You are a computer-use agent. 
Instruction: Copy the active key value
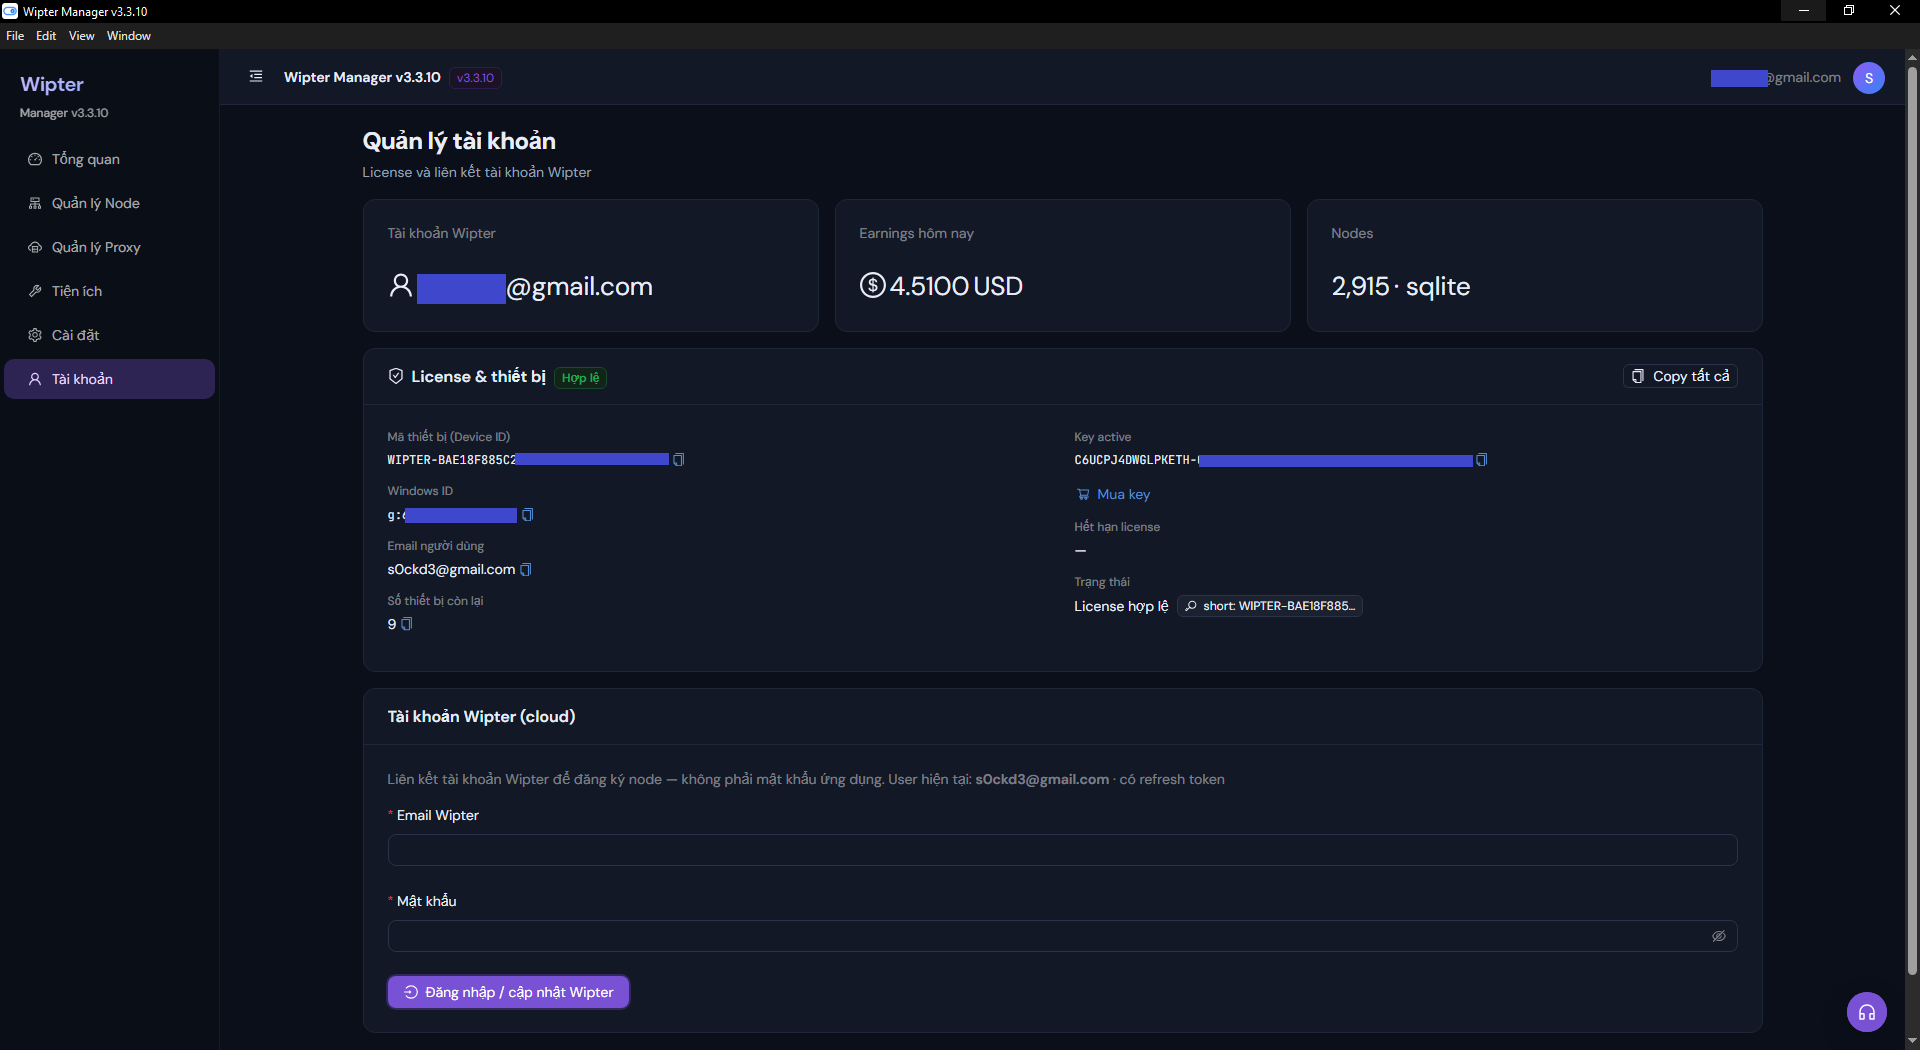[1482, 460]
